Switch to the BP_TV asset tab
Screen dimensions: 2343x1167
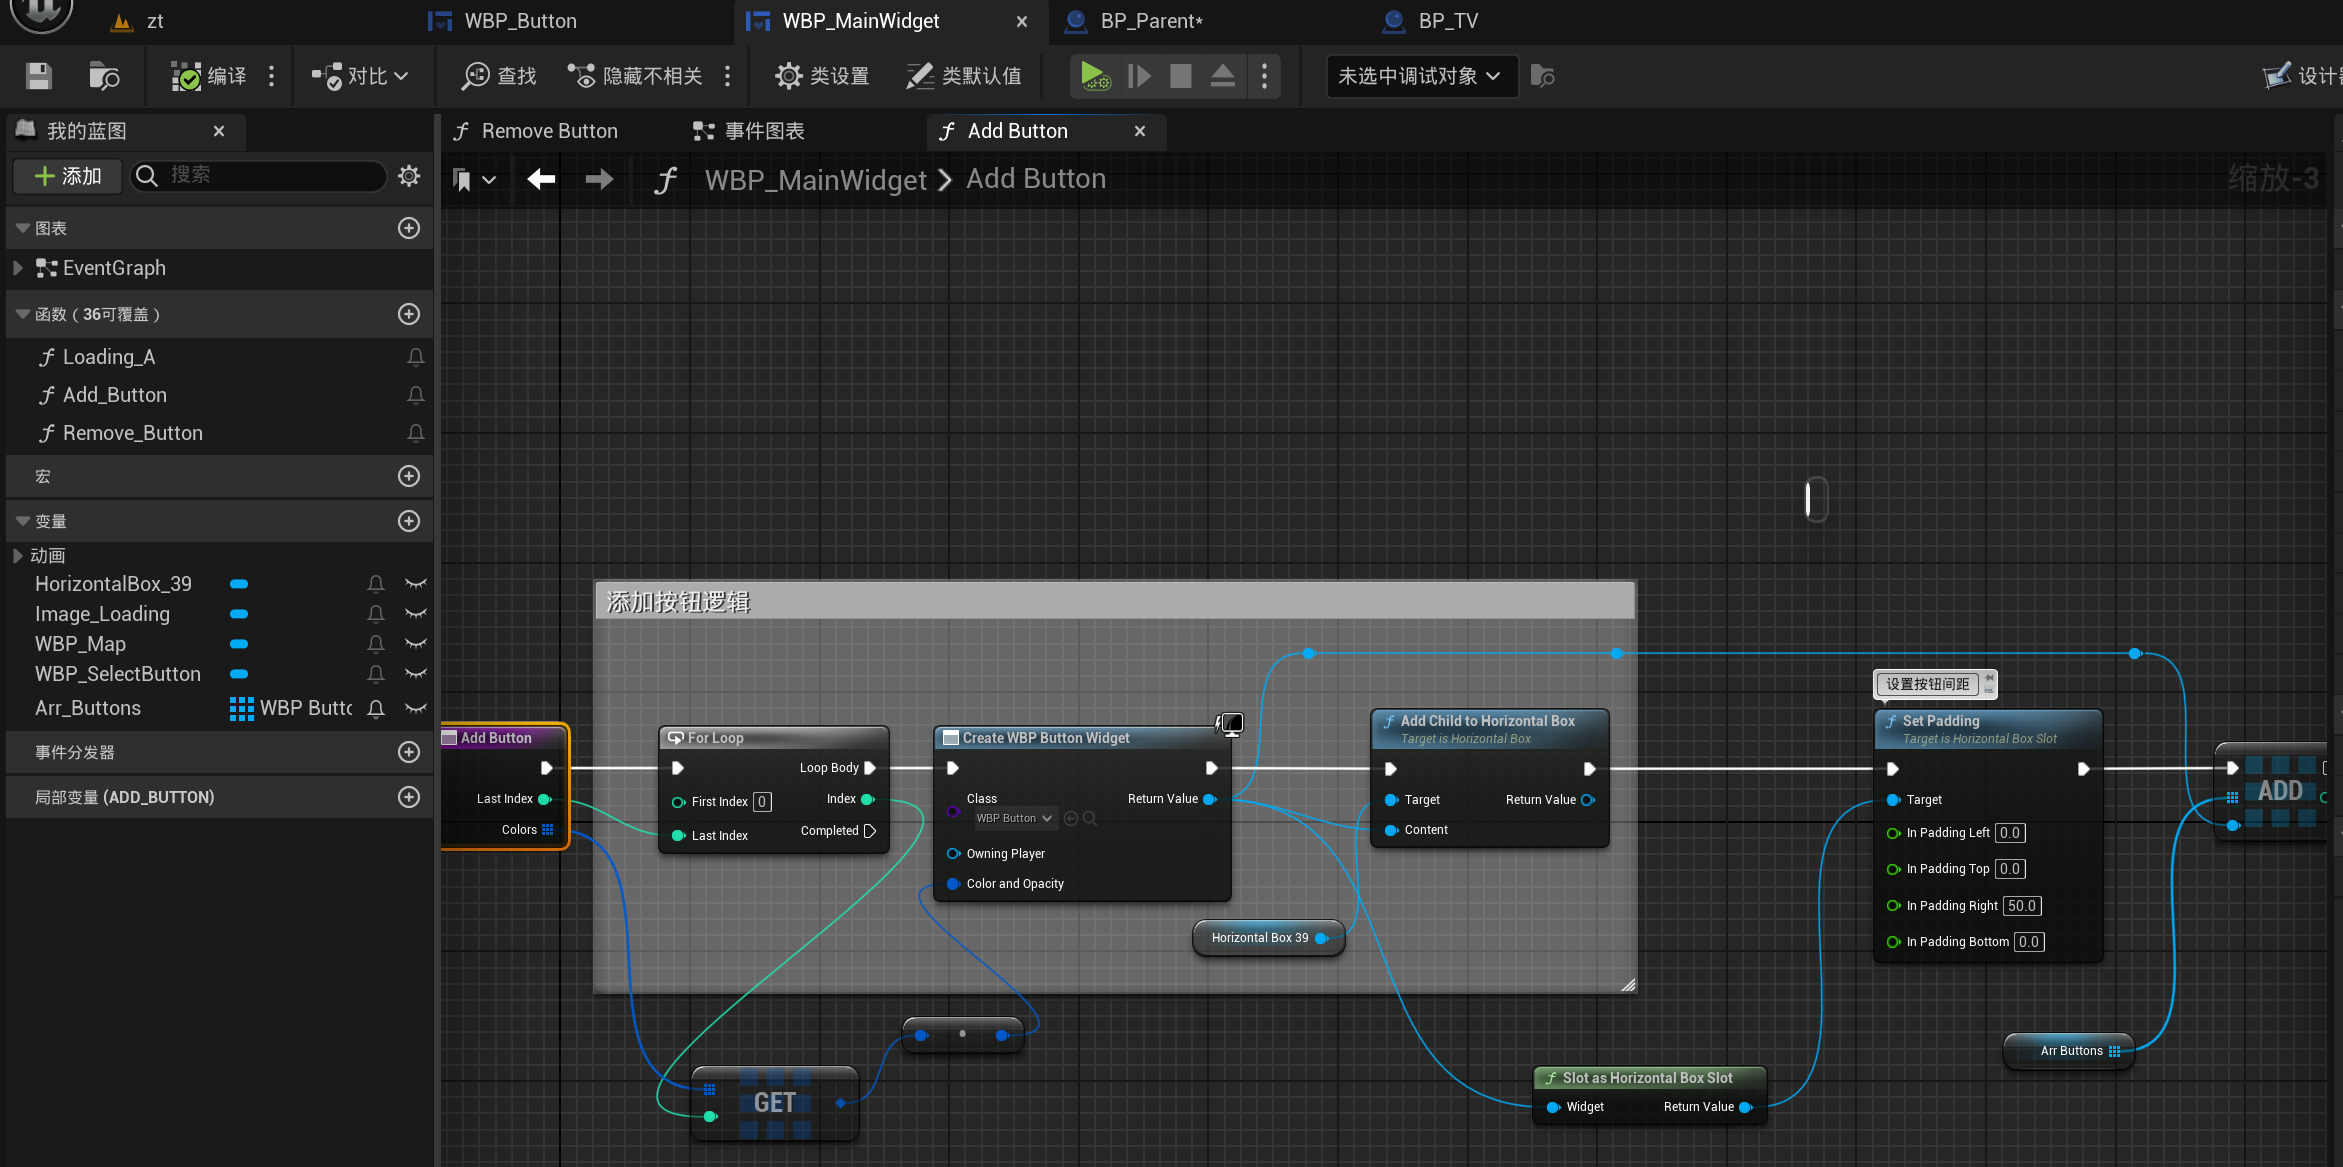(x=1446, y=21)
